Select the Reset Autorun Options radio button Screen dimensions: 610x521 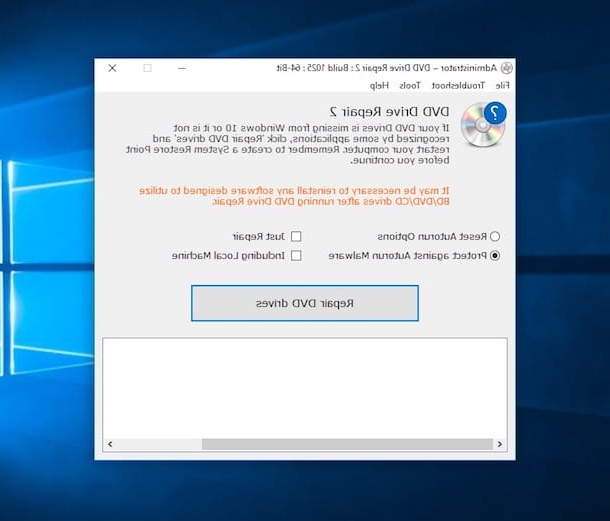click(x=495, y=236)
